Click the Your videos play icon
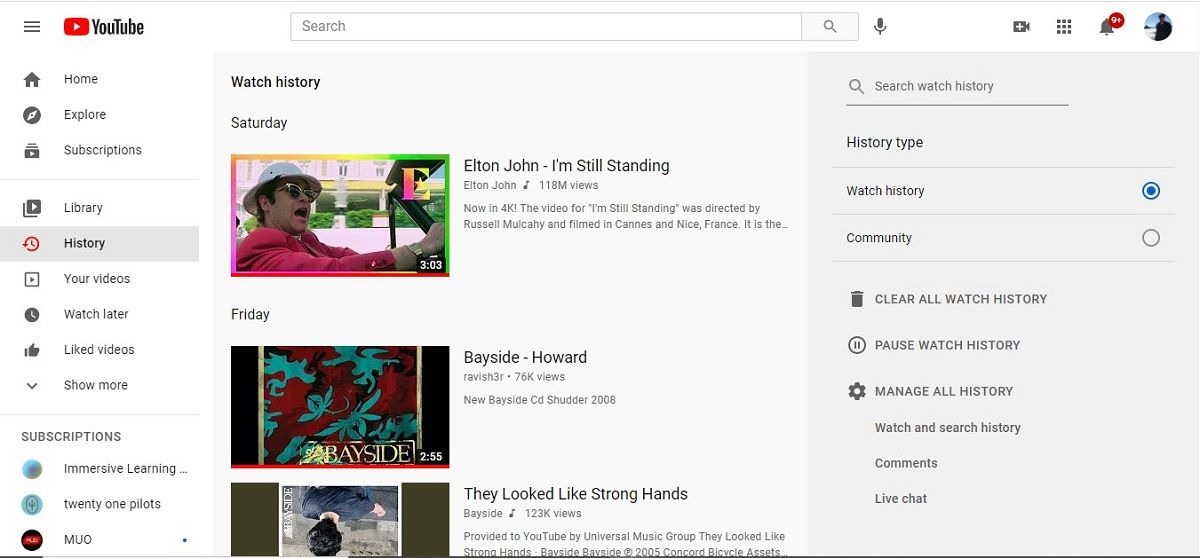1200x558 pixels. click(x=32, y=279)
